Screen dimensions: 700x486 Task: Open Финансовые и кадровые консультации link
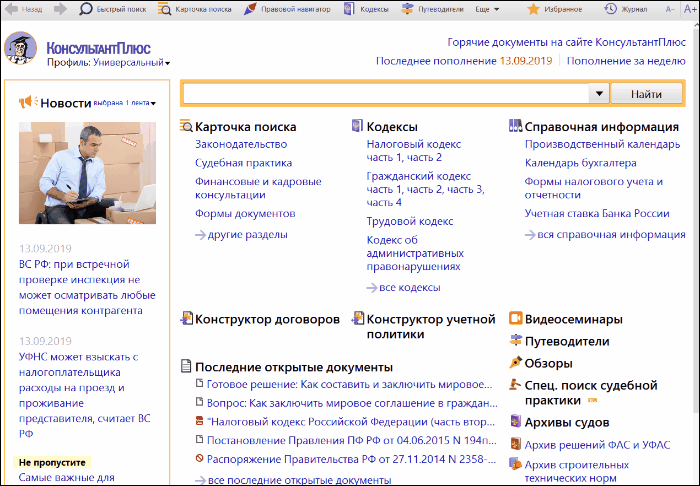(258, 188)
